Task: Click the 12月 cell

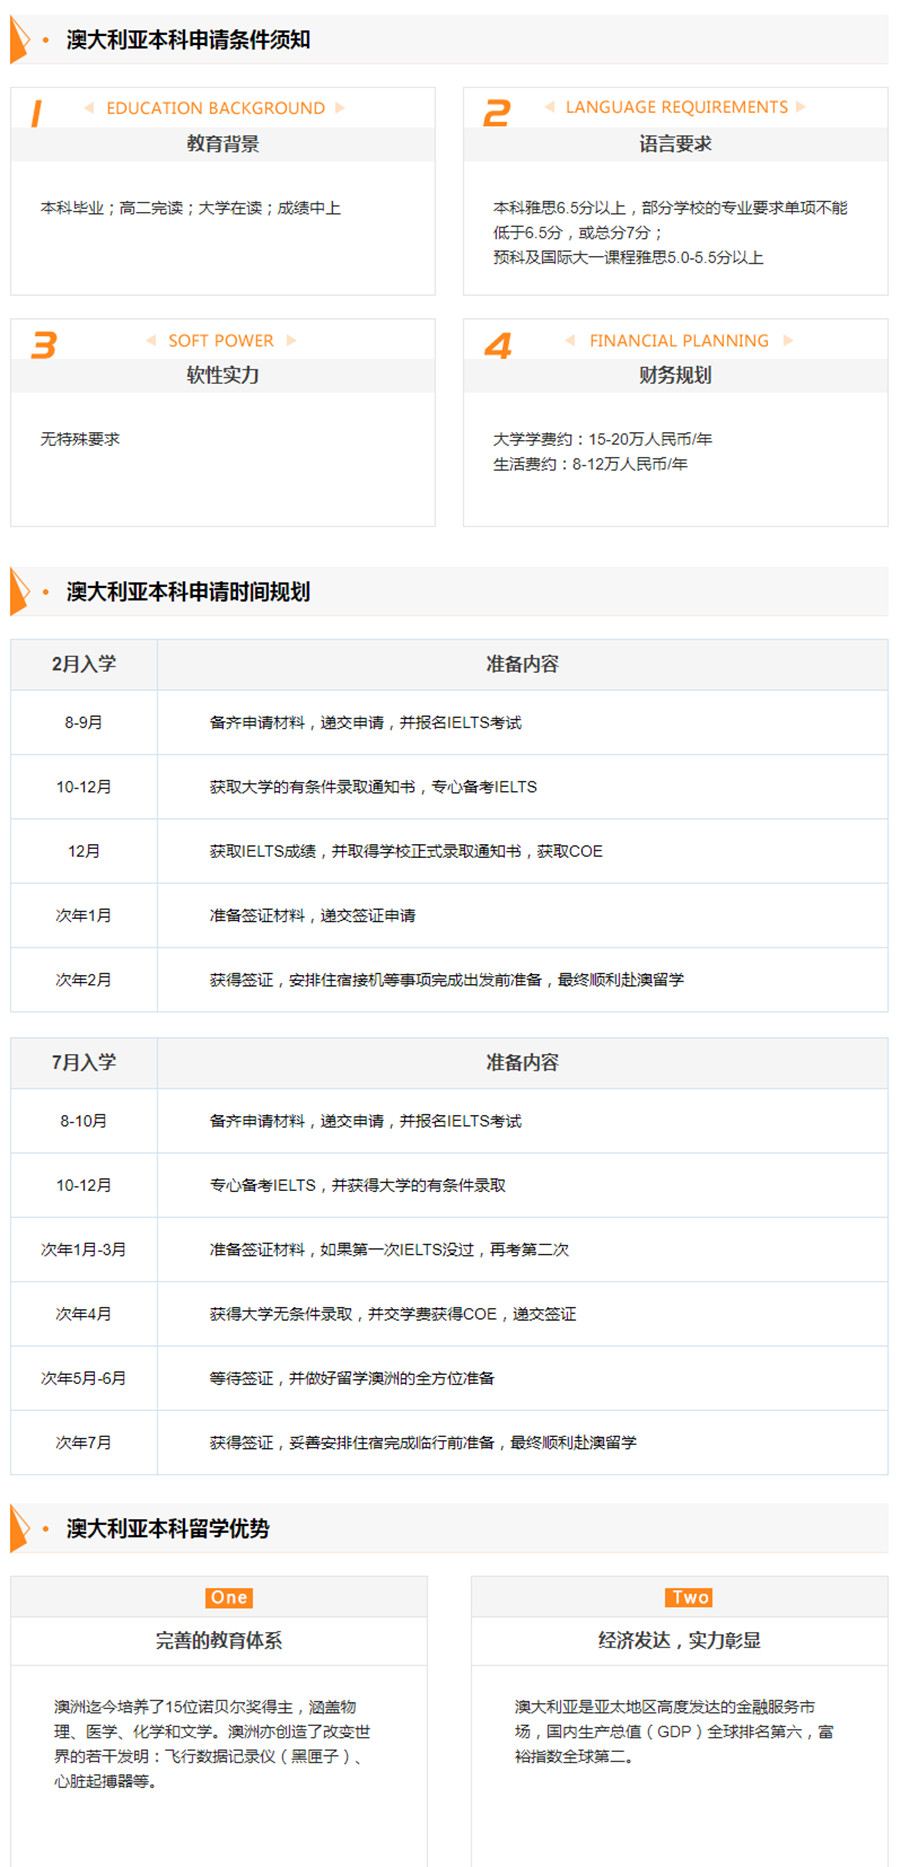Action: (84, 851)
